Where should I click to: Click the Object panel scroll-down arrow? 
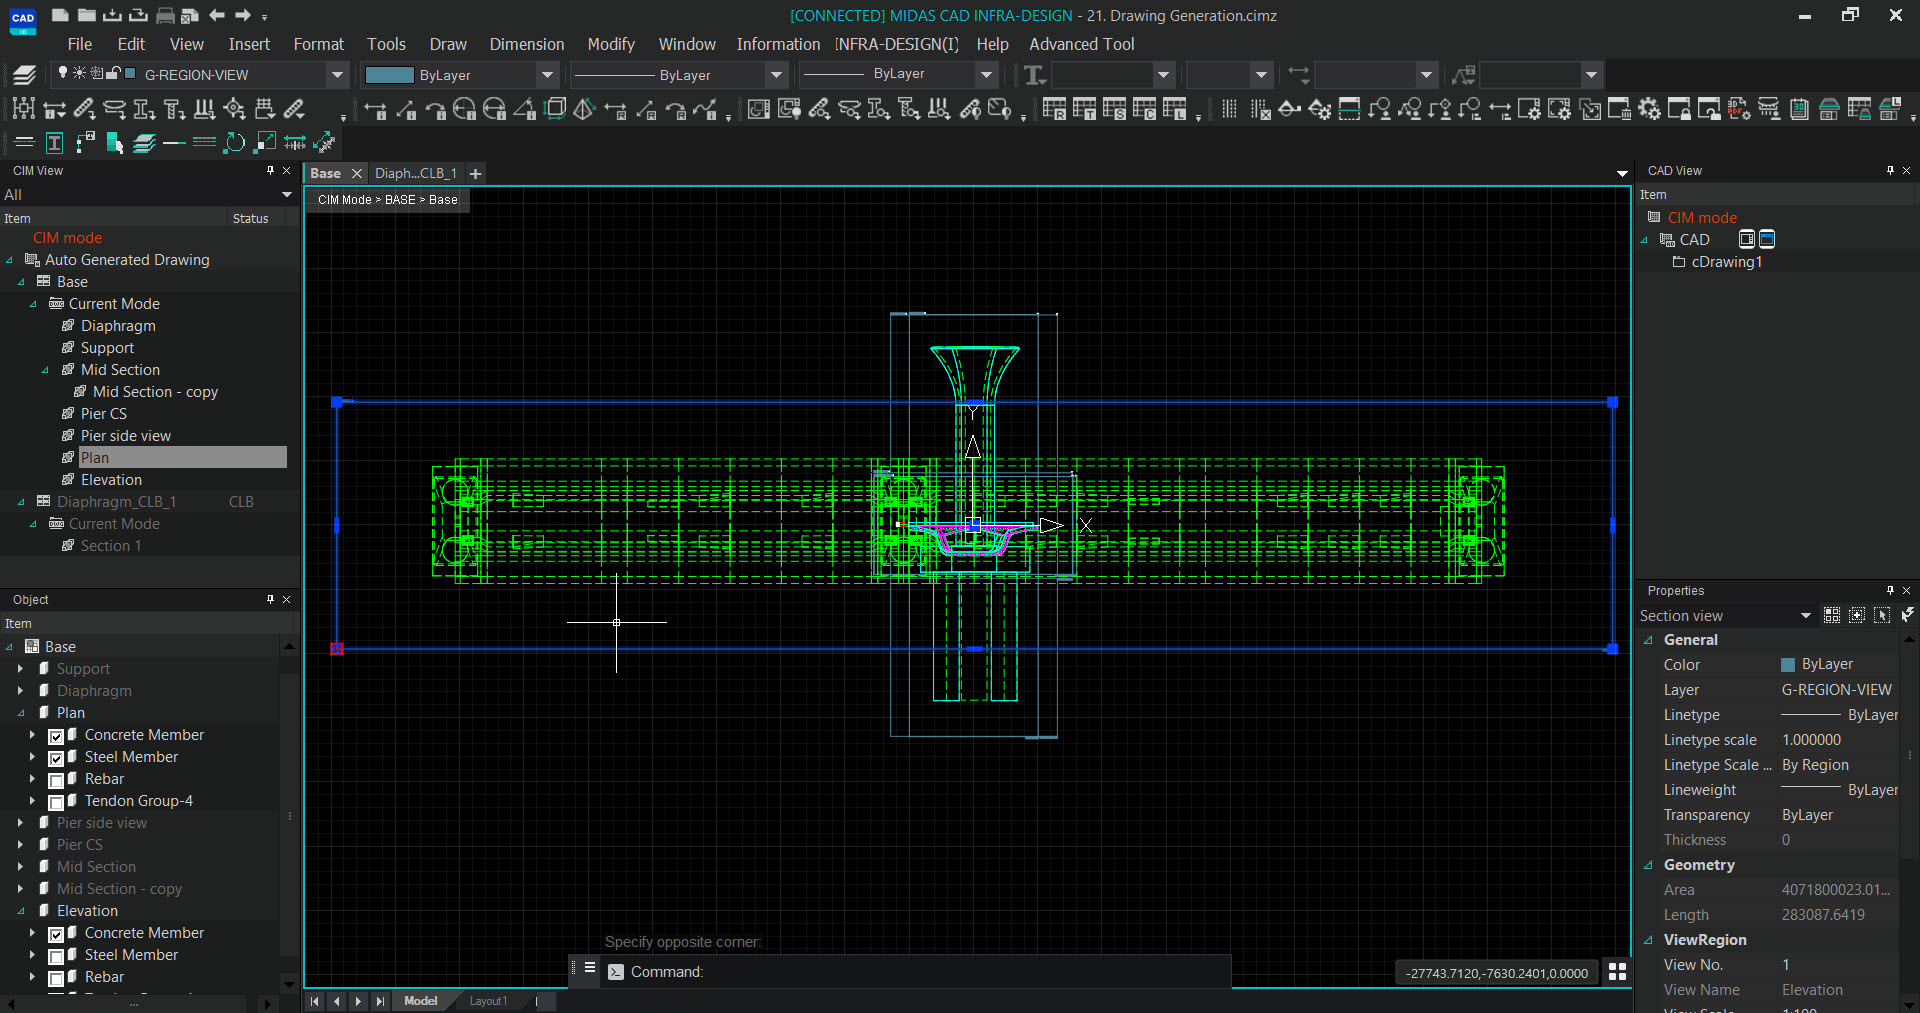click(289, 984)
